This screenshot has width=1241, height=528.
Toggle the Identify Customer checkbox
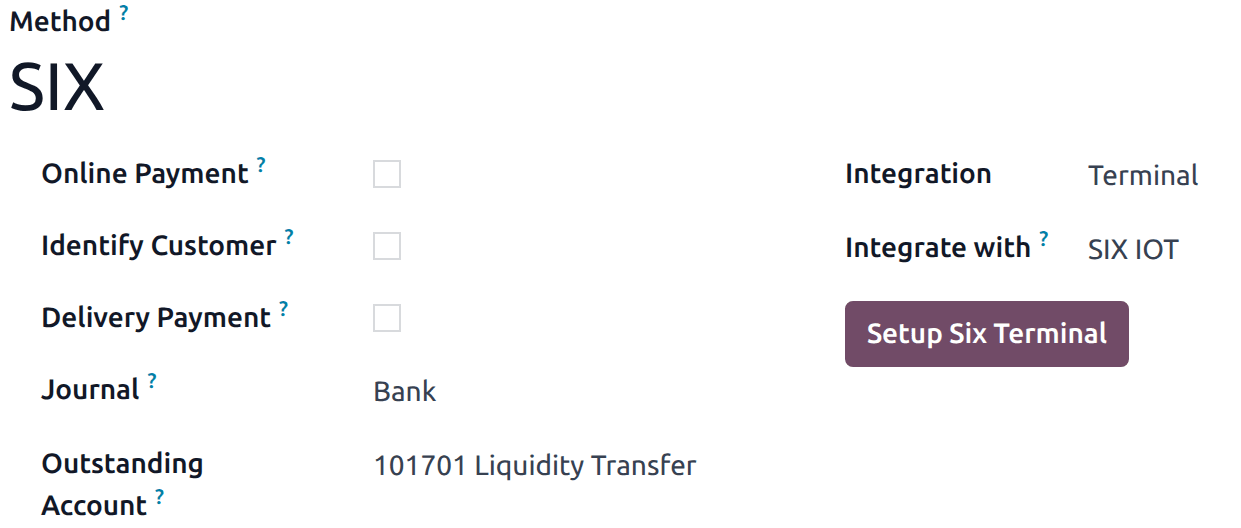pyautogui.click(x=387, y=247)
